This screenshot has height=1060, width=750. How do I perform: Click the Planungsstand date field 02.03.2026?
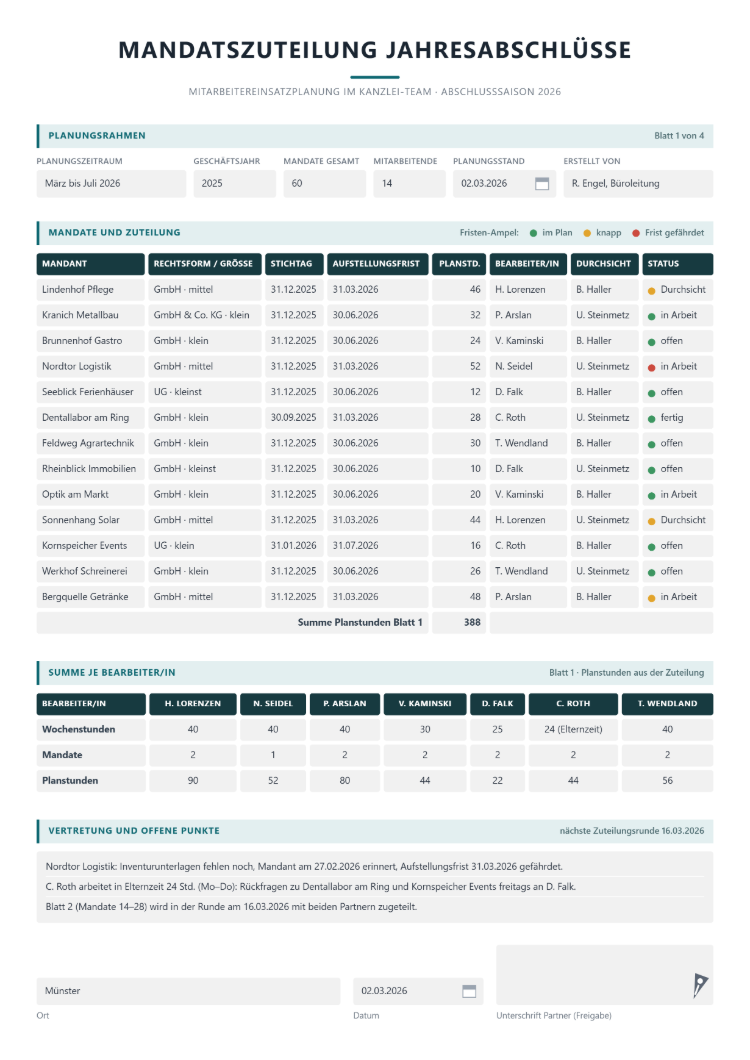[x=504, y=184]
